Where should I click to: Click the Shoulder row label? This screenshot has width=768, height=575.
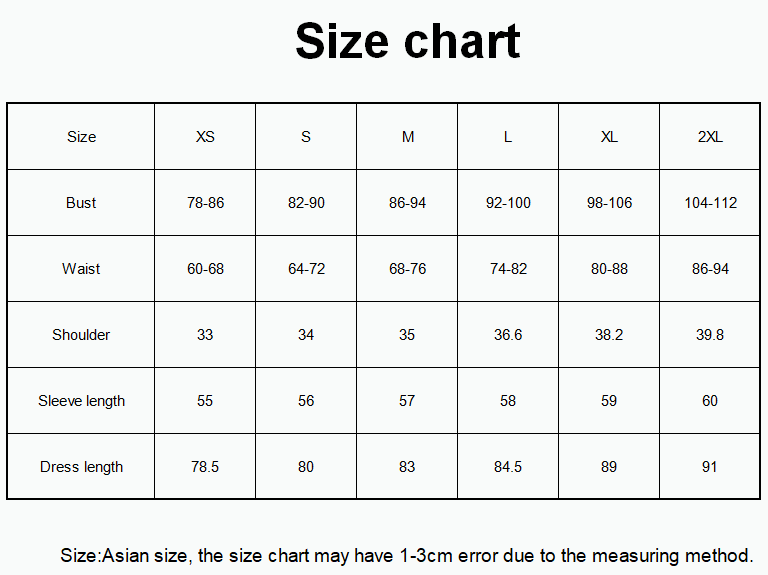point(81,335)
